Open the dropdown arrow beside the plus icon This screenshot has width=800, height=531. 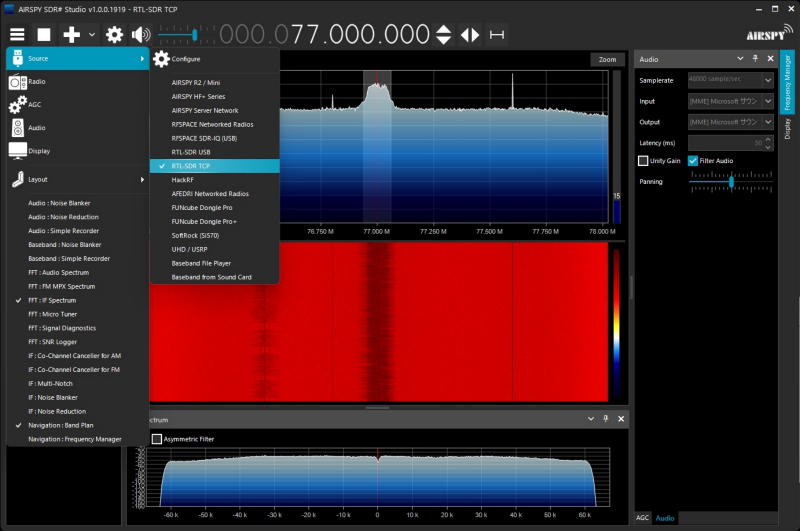tap(92, 35)
